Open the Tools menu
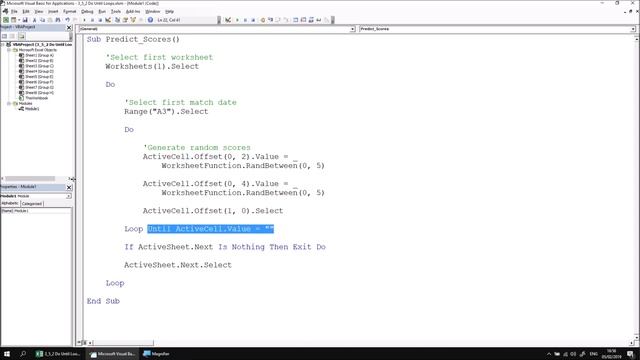Screen dimensions: 640x360 coord(116,11)
